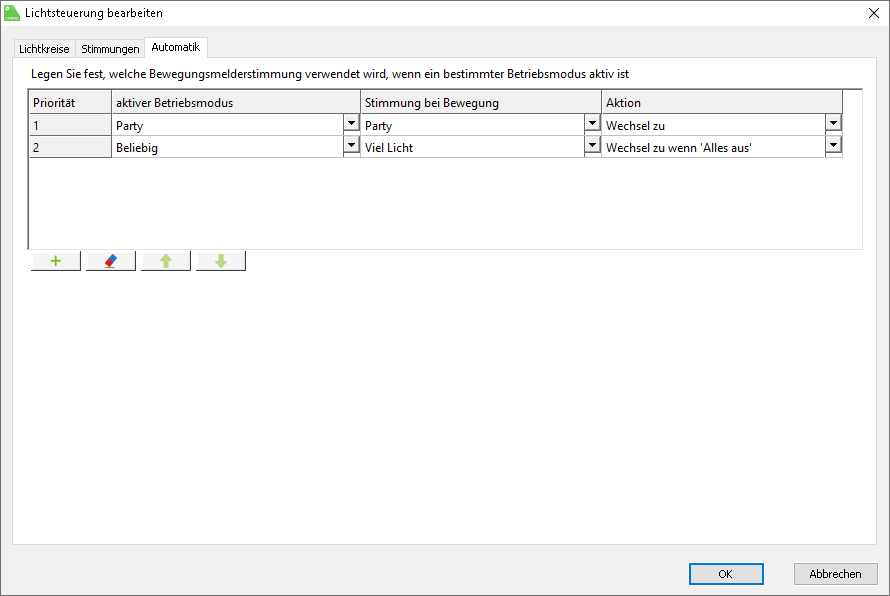This screenshot has height=596, width=890.
Task: Open the Betriebsmodus dropdown for the Party row
Action: [x=351, y=123]
